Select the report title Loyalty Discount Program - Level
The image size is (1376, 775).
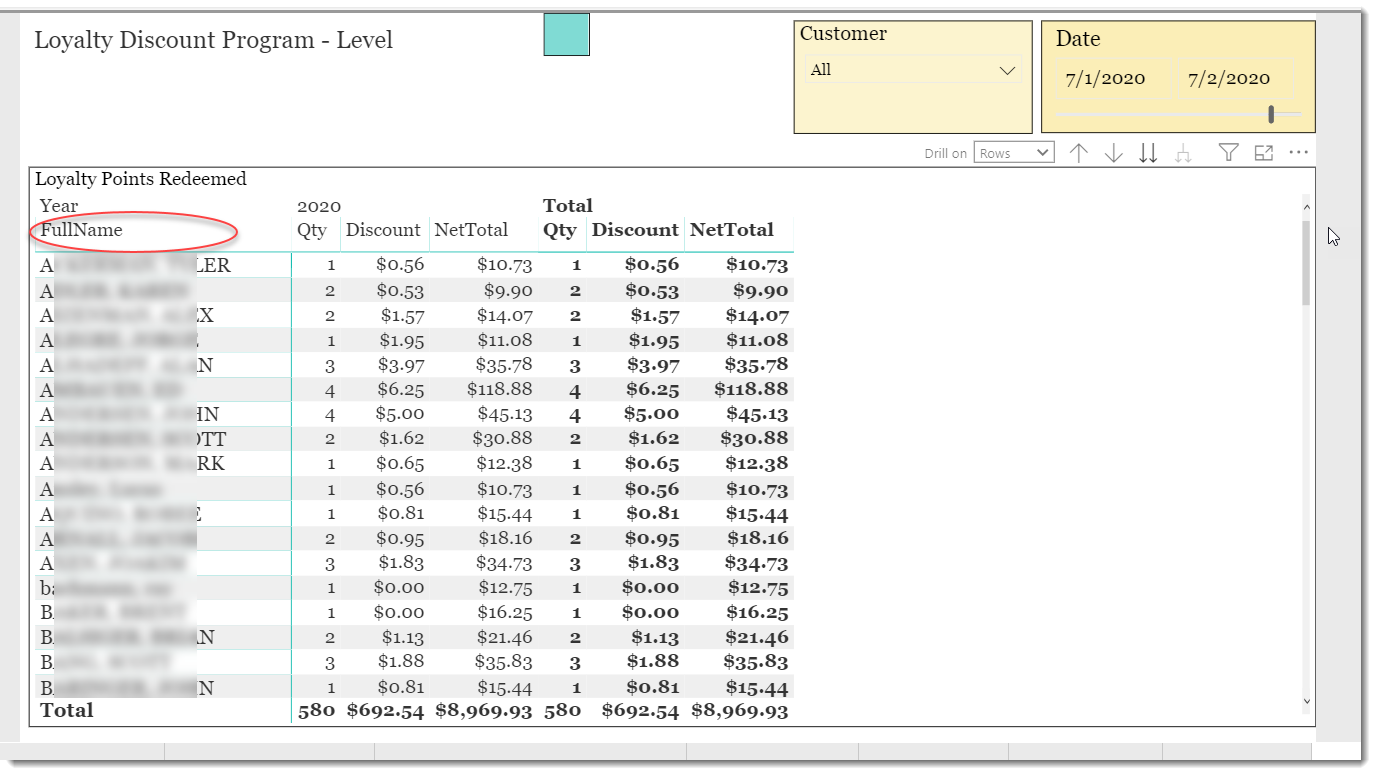coord(214,40)
